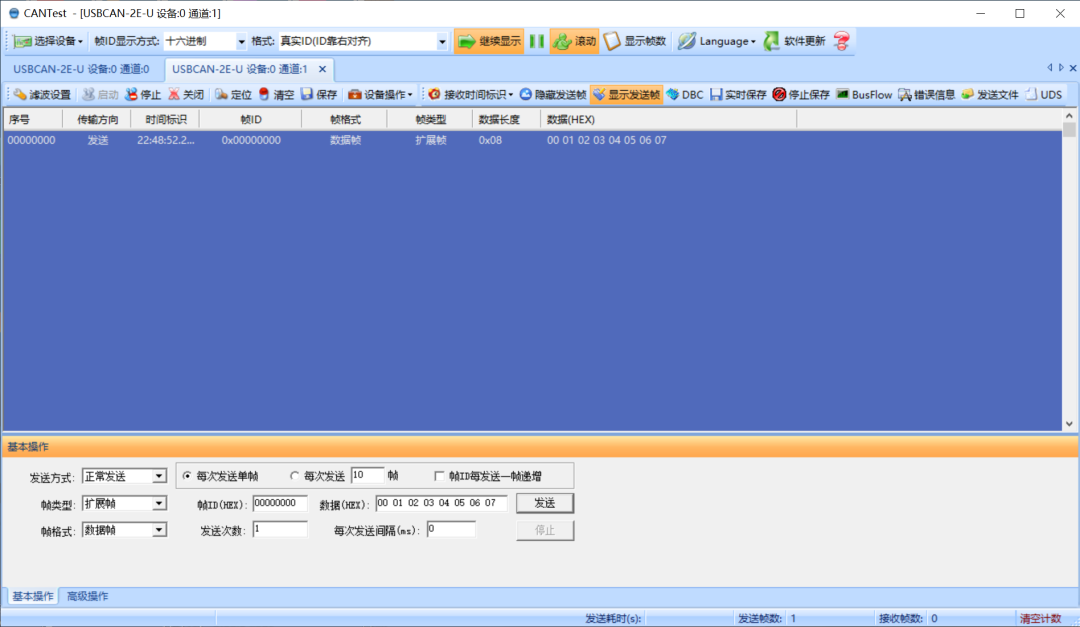Open the 选择设备 device selector

tap(48, 41)
